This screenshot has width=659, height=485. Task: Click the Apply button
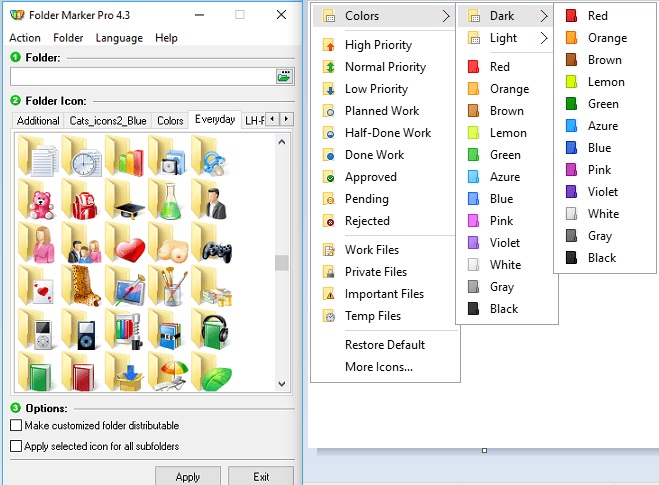188,477
